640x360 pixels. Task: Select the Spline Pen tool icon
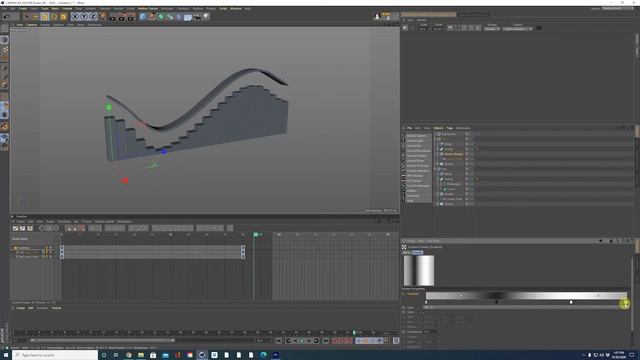[152, 17]
